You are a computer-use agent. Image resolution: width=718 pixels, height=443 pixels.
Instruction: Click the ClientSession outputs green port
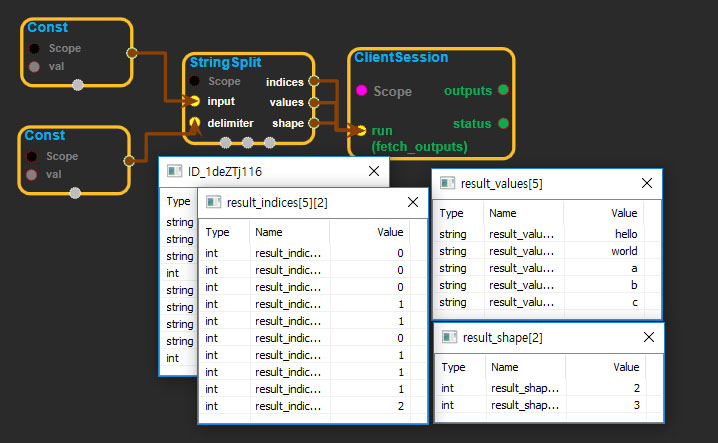502,91
